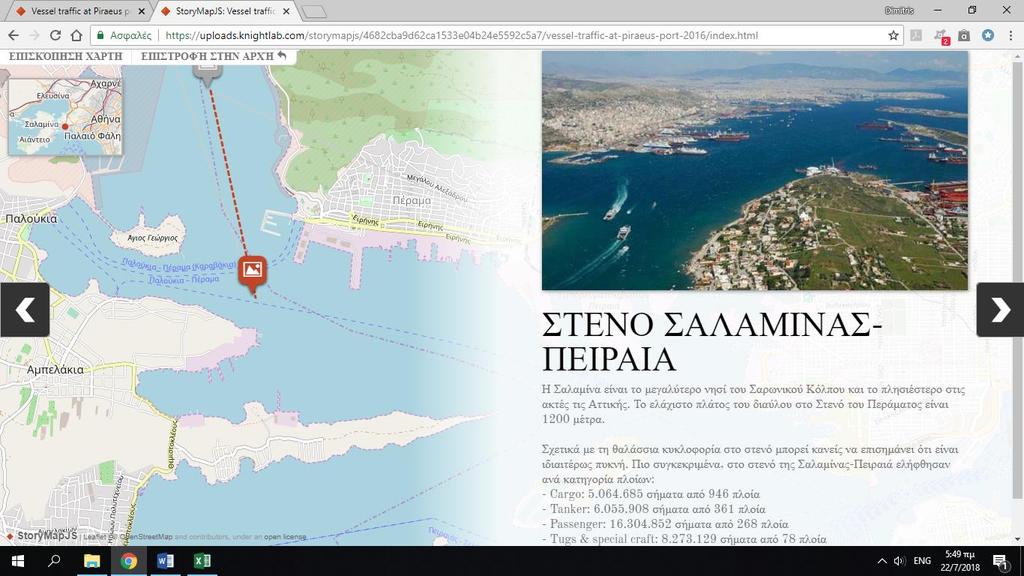Image resolution: width=1024 pixels, height=576 pixels.
Task: Click the red image map marker
Action: (252, 273)
